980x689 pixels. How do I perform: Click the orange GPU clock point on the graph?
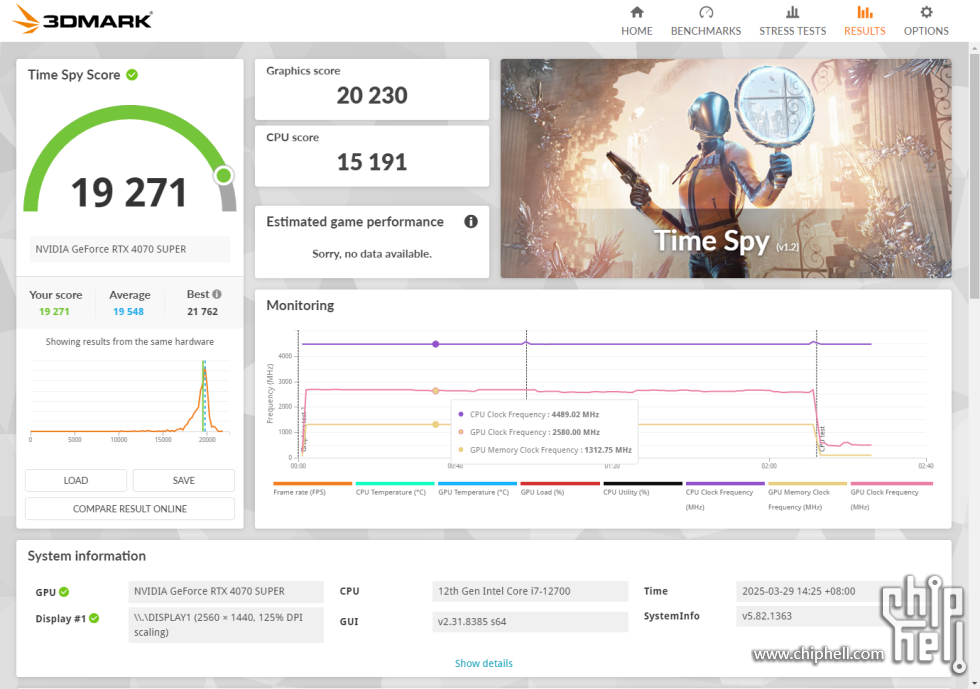point(436,391)
